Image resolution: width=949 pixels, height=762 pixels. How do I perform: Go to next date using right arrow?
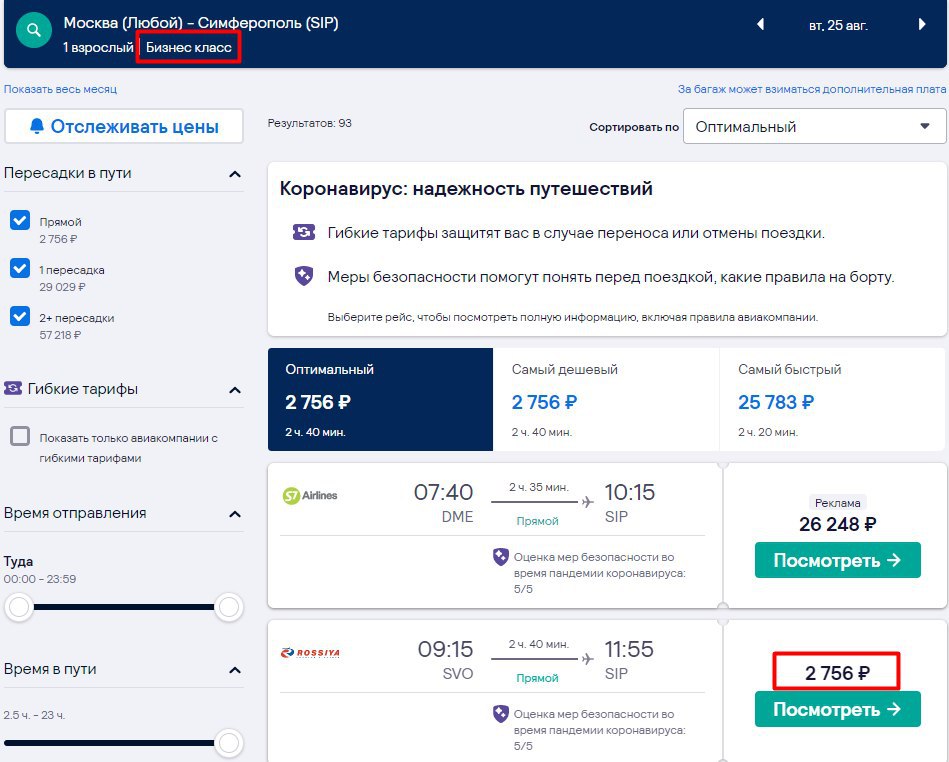(x=921, y=25)
